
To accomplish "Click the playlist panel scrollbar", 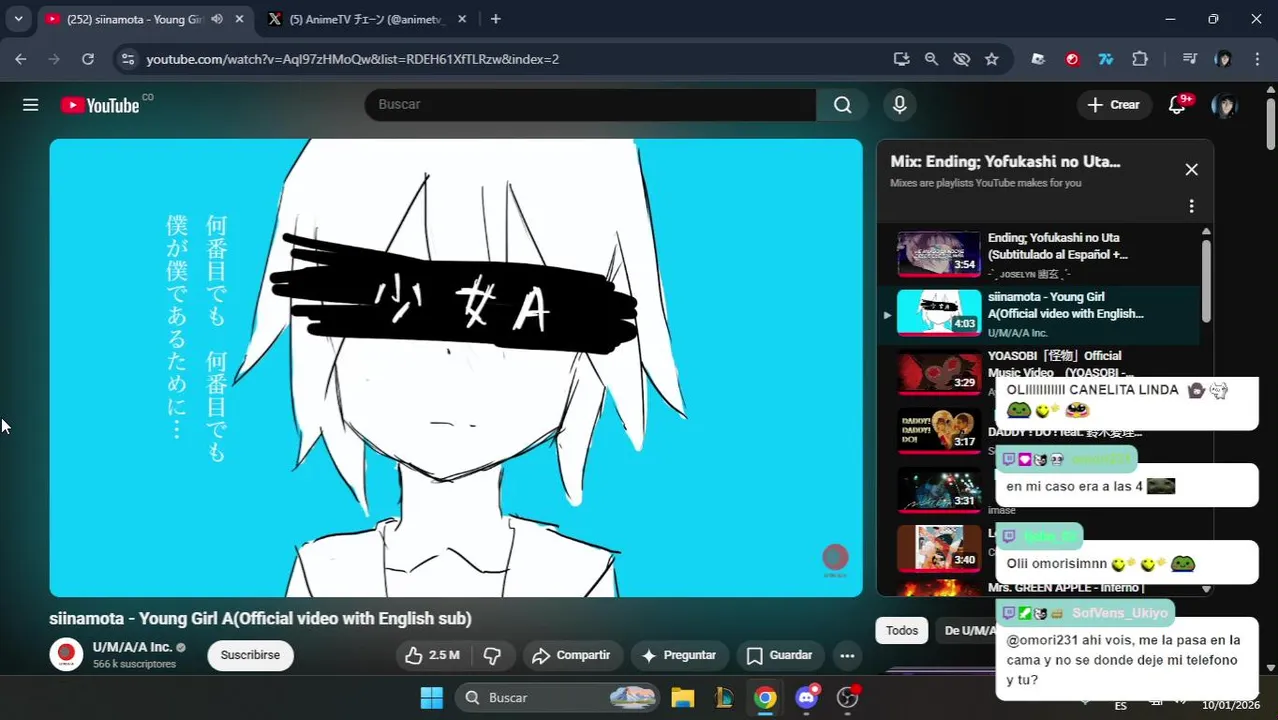I will point(1206,281).
